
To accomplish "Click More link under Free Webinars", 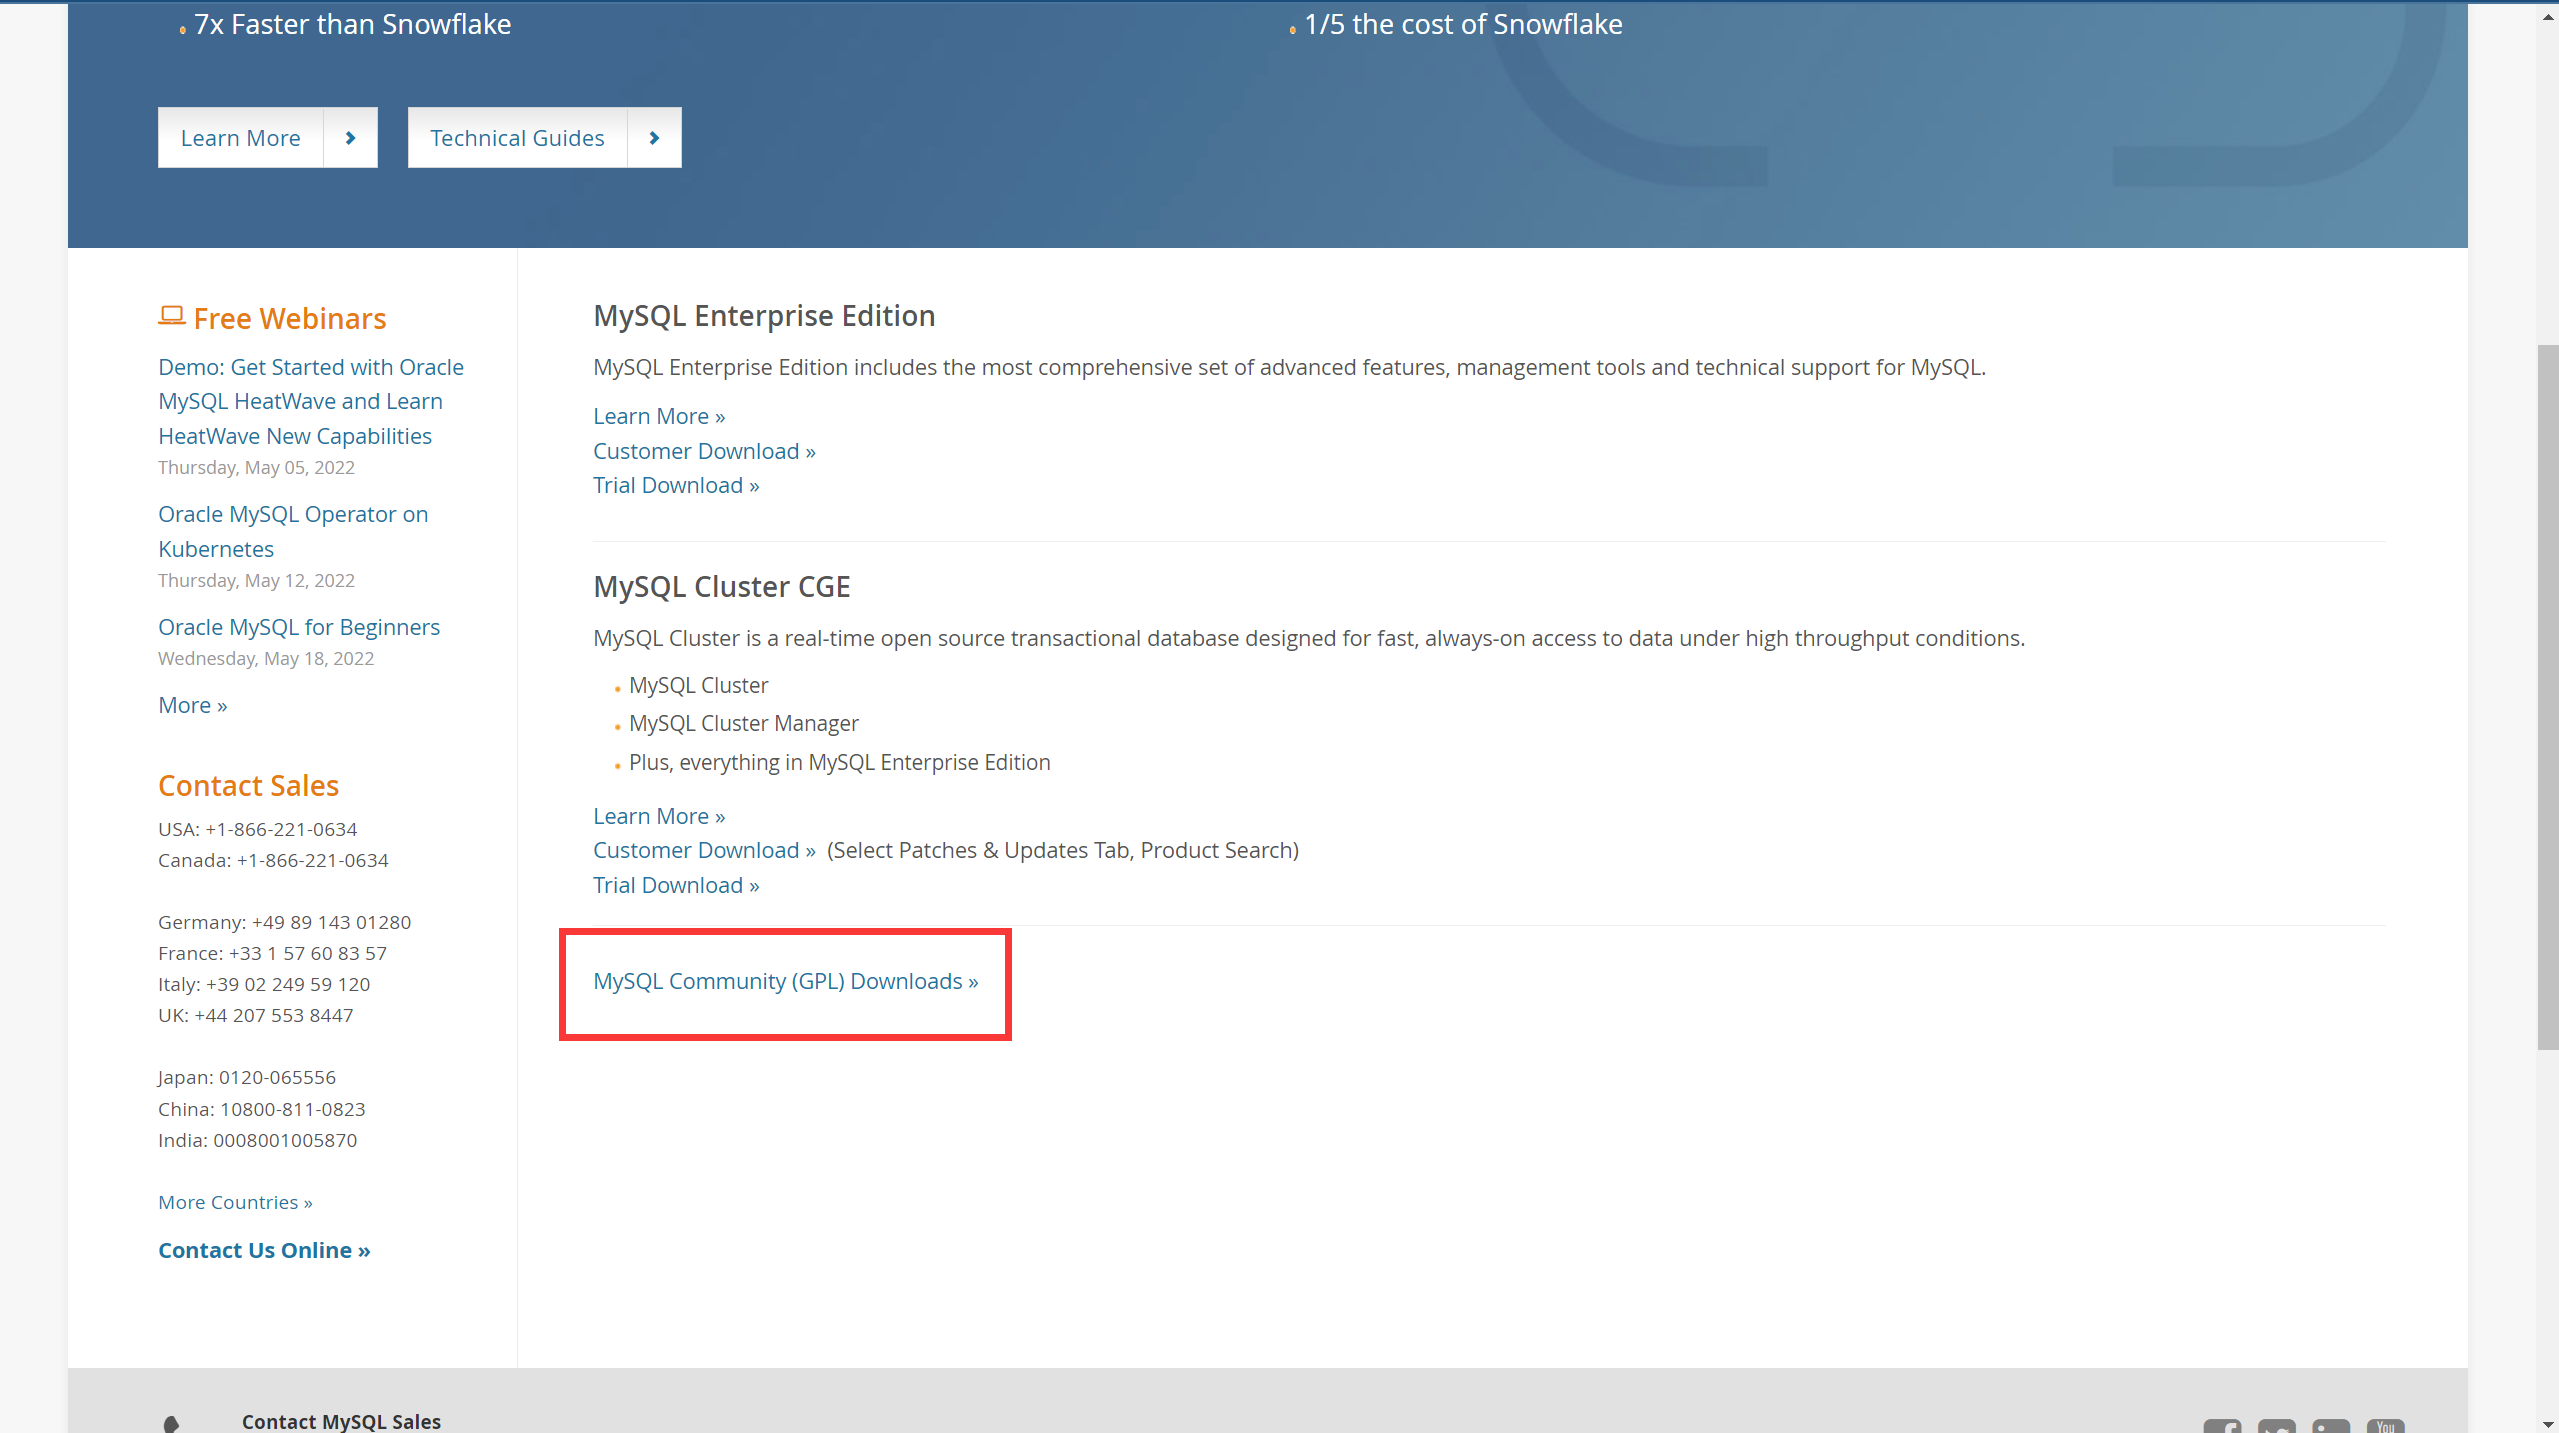I will pyautogui.click(x=193, y=705).
